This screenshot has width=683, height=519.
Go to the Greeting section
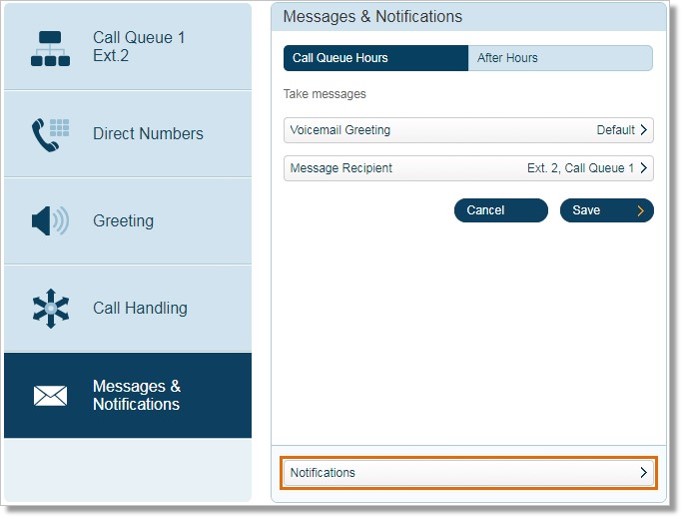[128, 221]
